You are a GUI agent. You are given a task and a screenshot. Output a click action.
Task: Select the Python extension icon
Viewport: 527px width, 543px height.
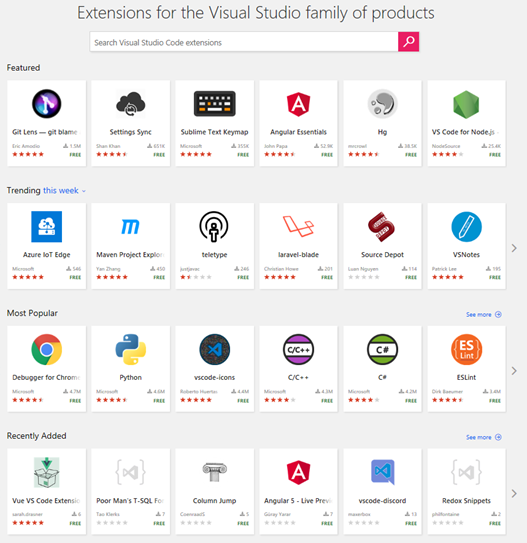click(x=131, y=349)
